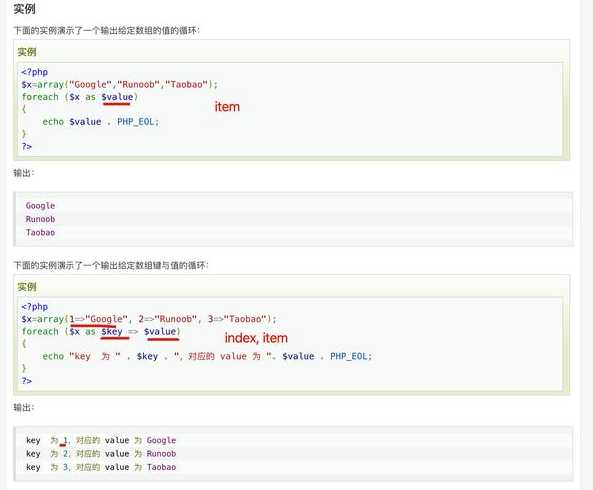Image resolution: width=593 pixels, height=490 pixels.
Task: Click the array line with 1=>"Google", 2=>"Runoob"
Action: click(x=149, y=319)
